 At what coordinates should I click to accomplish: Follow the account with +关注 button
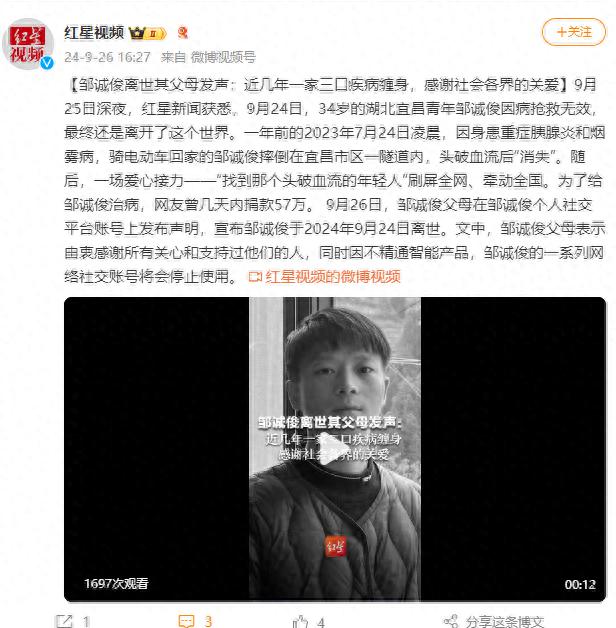pos(574,32)
